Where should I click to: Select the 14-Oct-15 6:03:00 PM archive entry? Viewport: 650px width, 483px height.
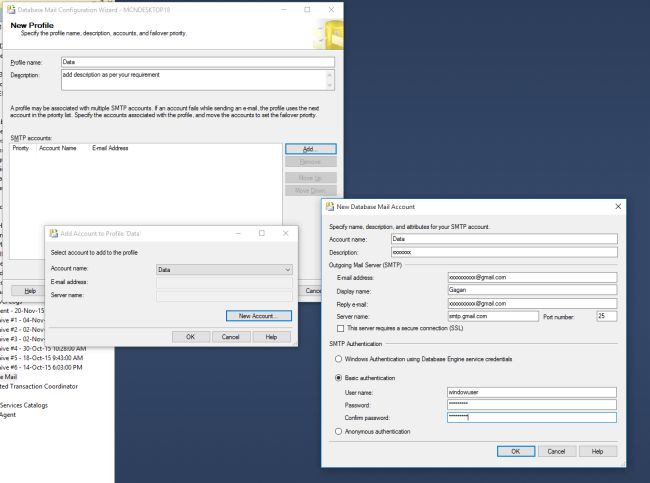[41, 368]
